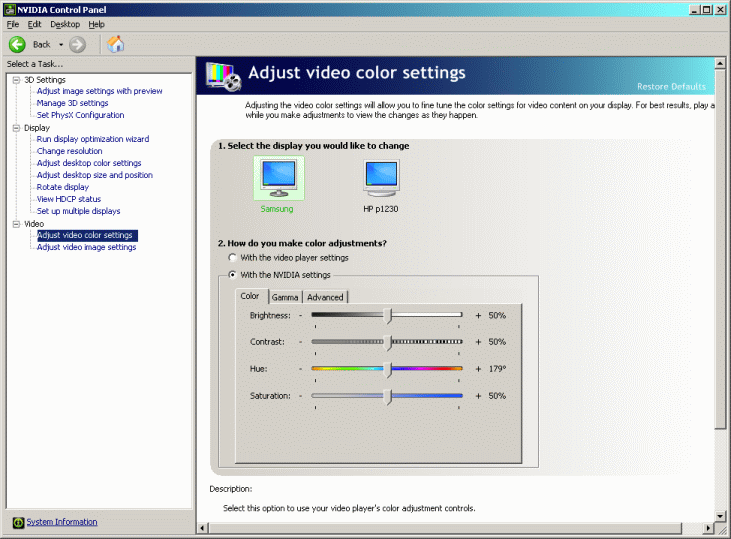Click the hue minus sign
This screenshot has height=539, width=731.
[301, 369]
